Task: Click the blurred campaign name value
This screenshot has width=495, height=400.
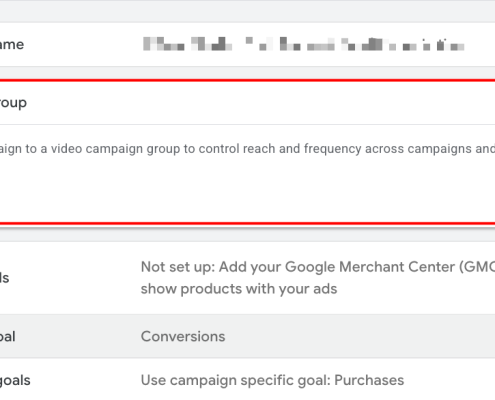Action: pyautogui.click(x=304, y=44)
